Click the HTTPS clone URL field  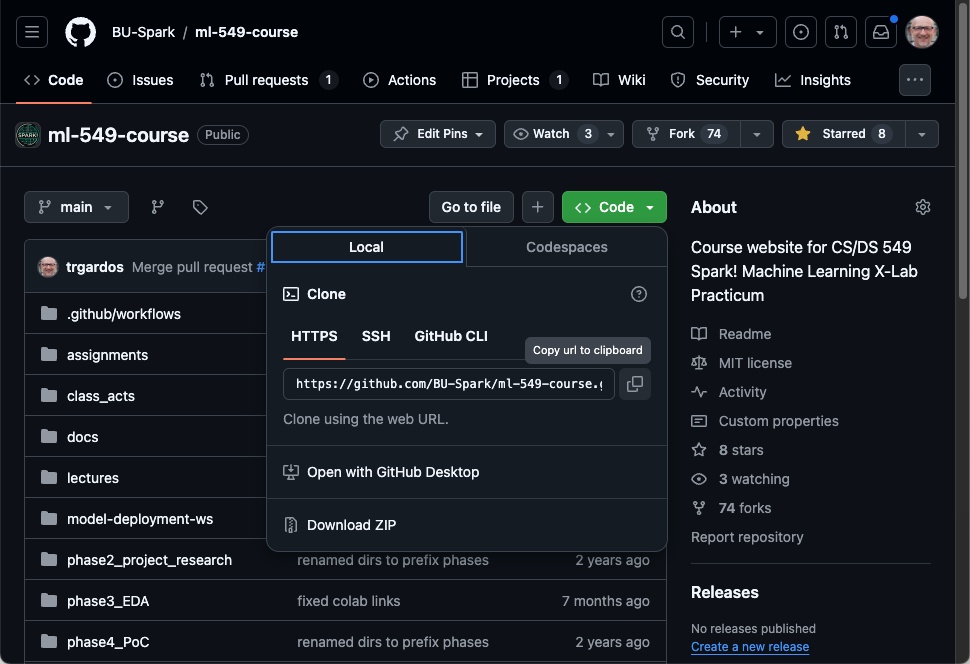[x=449, y=384]
